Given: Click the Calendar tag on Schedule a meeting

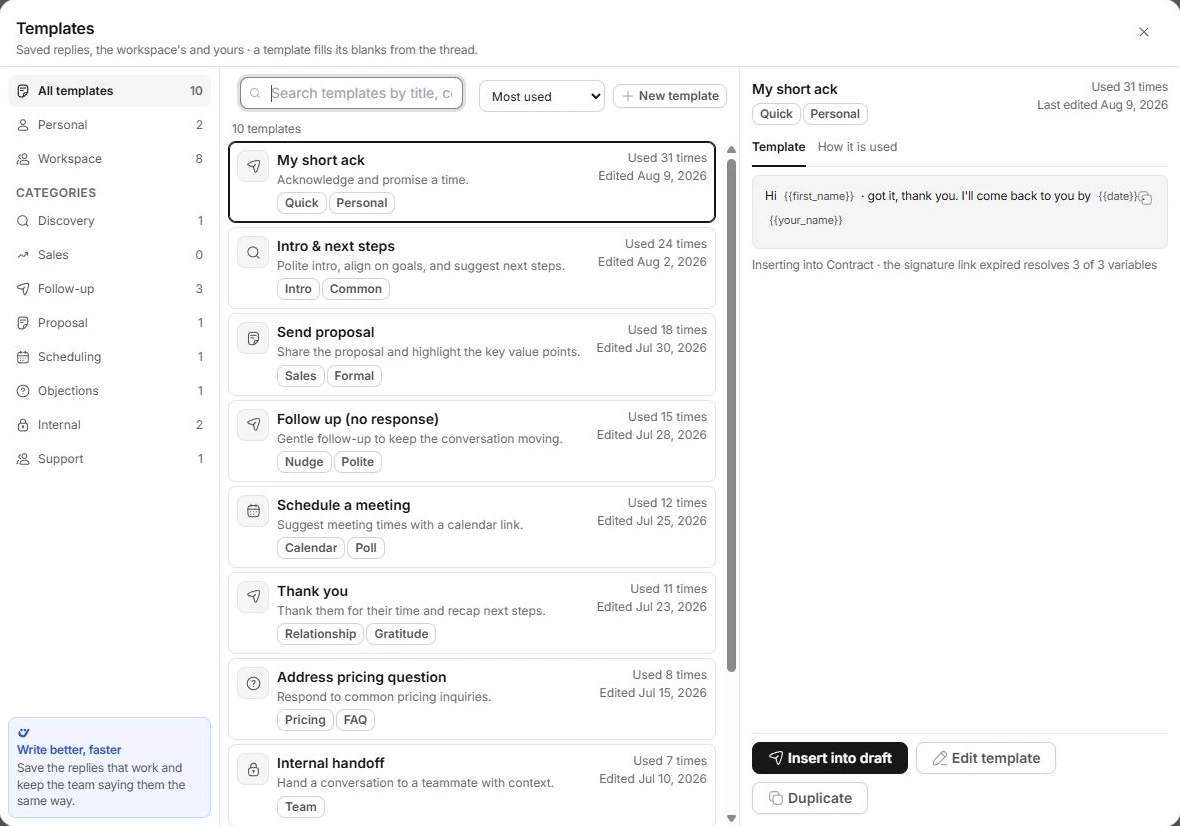Looking at the screenshot, I should pos(311,548).
